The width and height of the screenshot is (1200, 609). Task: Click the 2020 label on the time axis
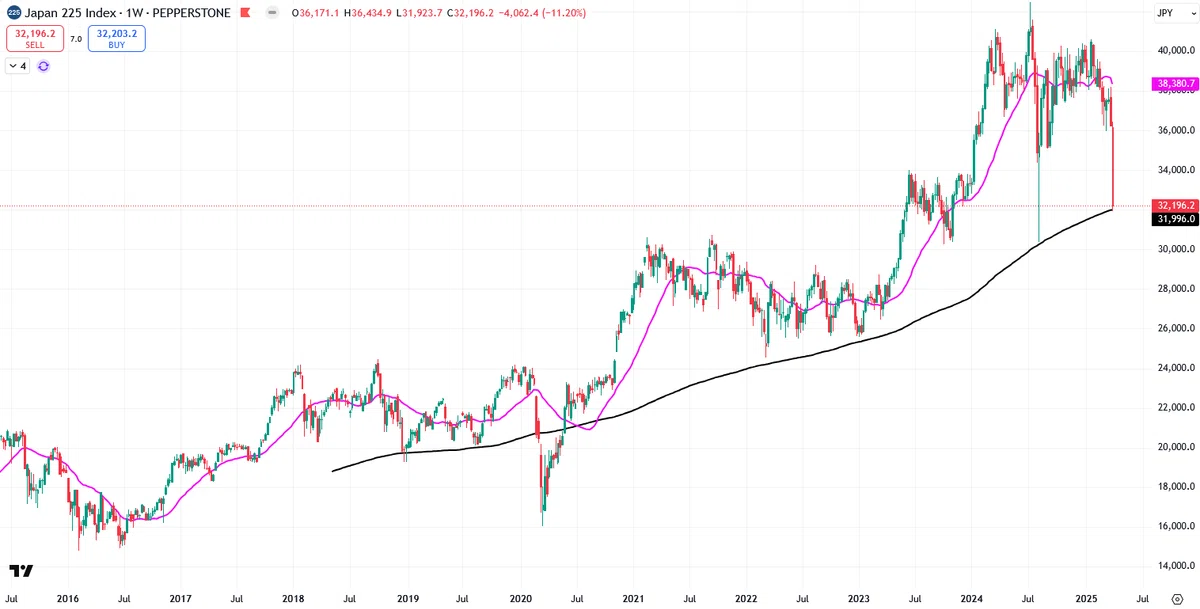click(x=522, y=599)
